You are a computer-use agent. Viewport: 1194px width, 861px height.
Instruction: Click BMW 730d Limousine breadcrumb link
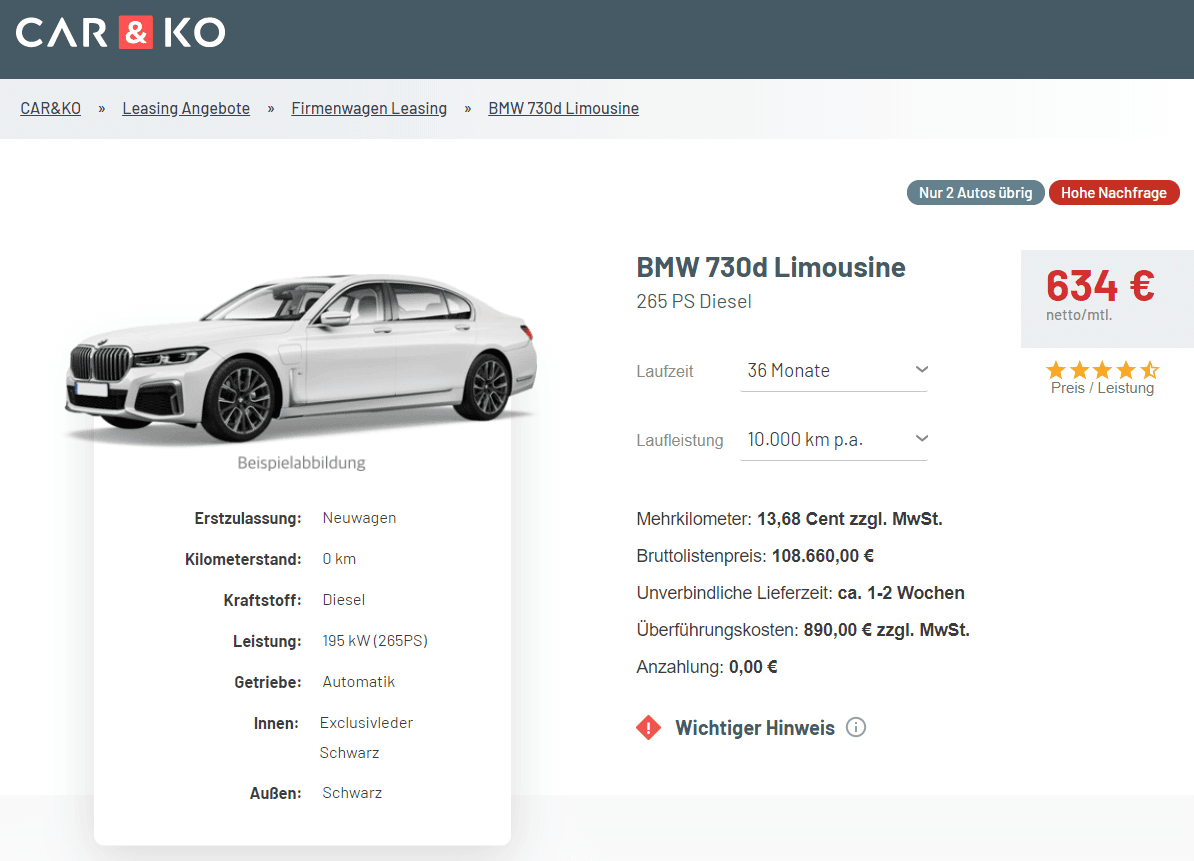pos(563,109)
